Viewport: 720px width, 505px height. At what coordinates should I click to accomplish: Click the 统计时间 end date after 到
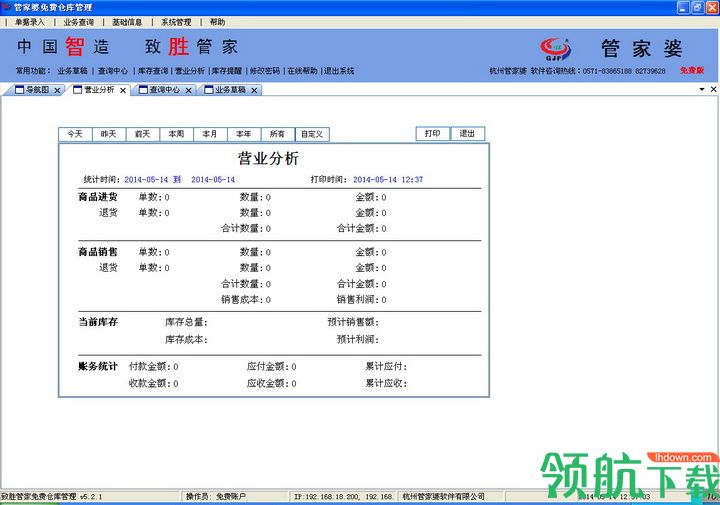(x=213, y=180)
